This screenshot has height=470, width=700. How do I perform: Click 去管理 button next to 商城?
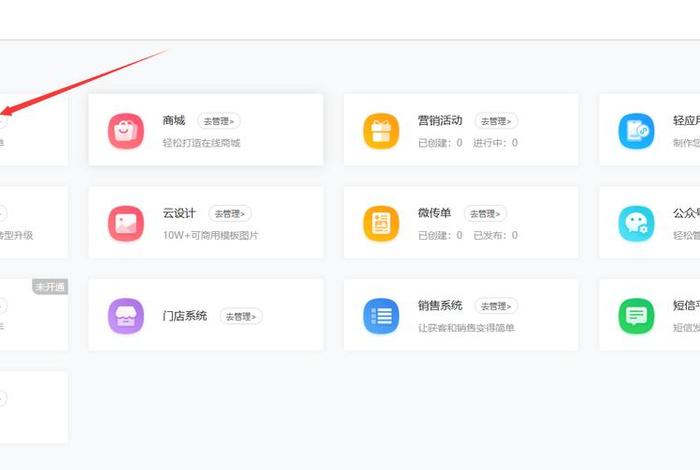pyautogui.click(x=219, y=121)
